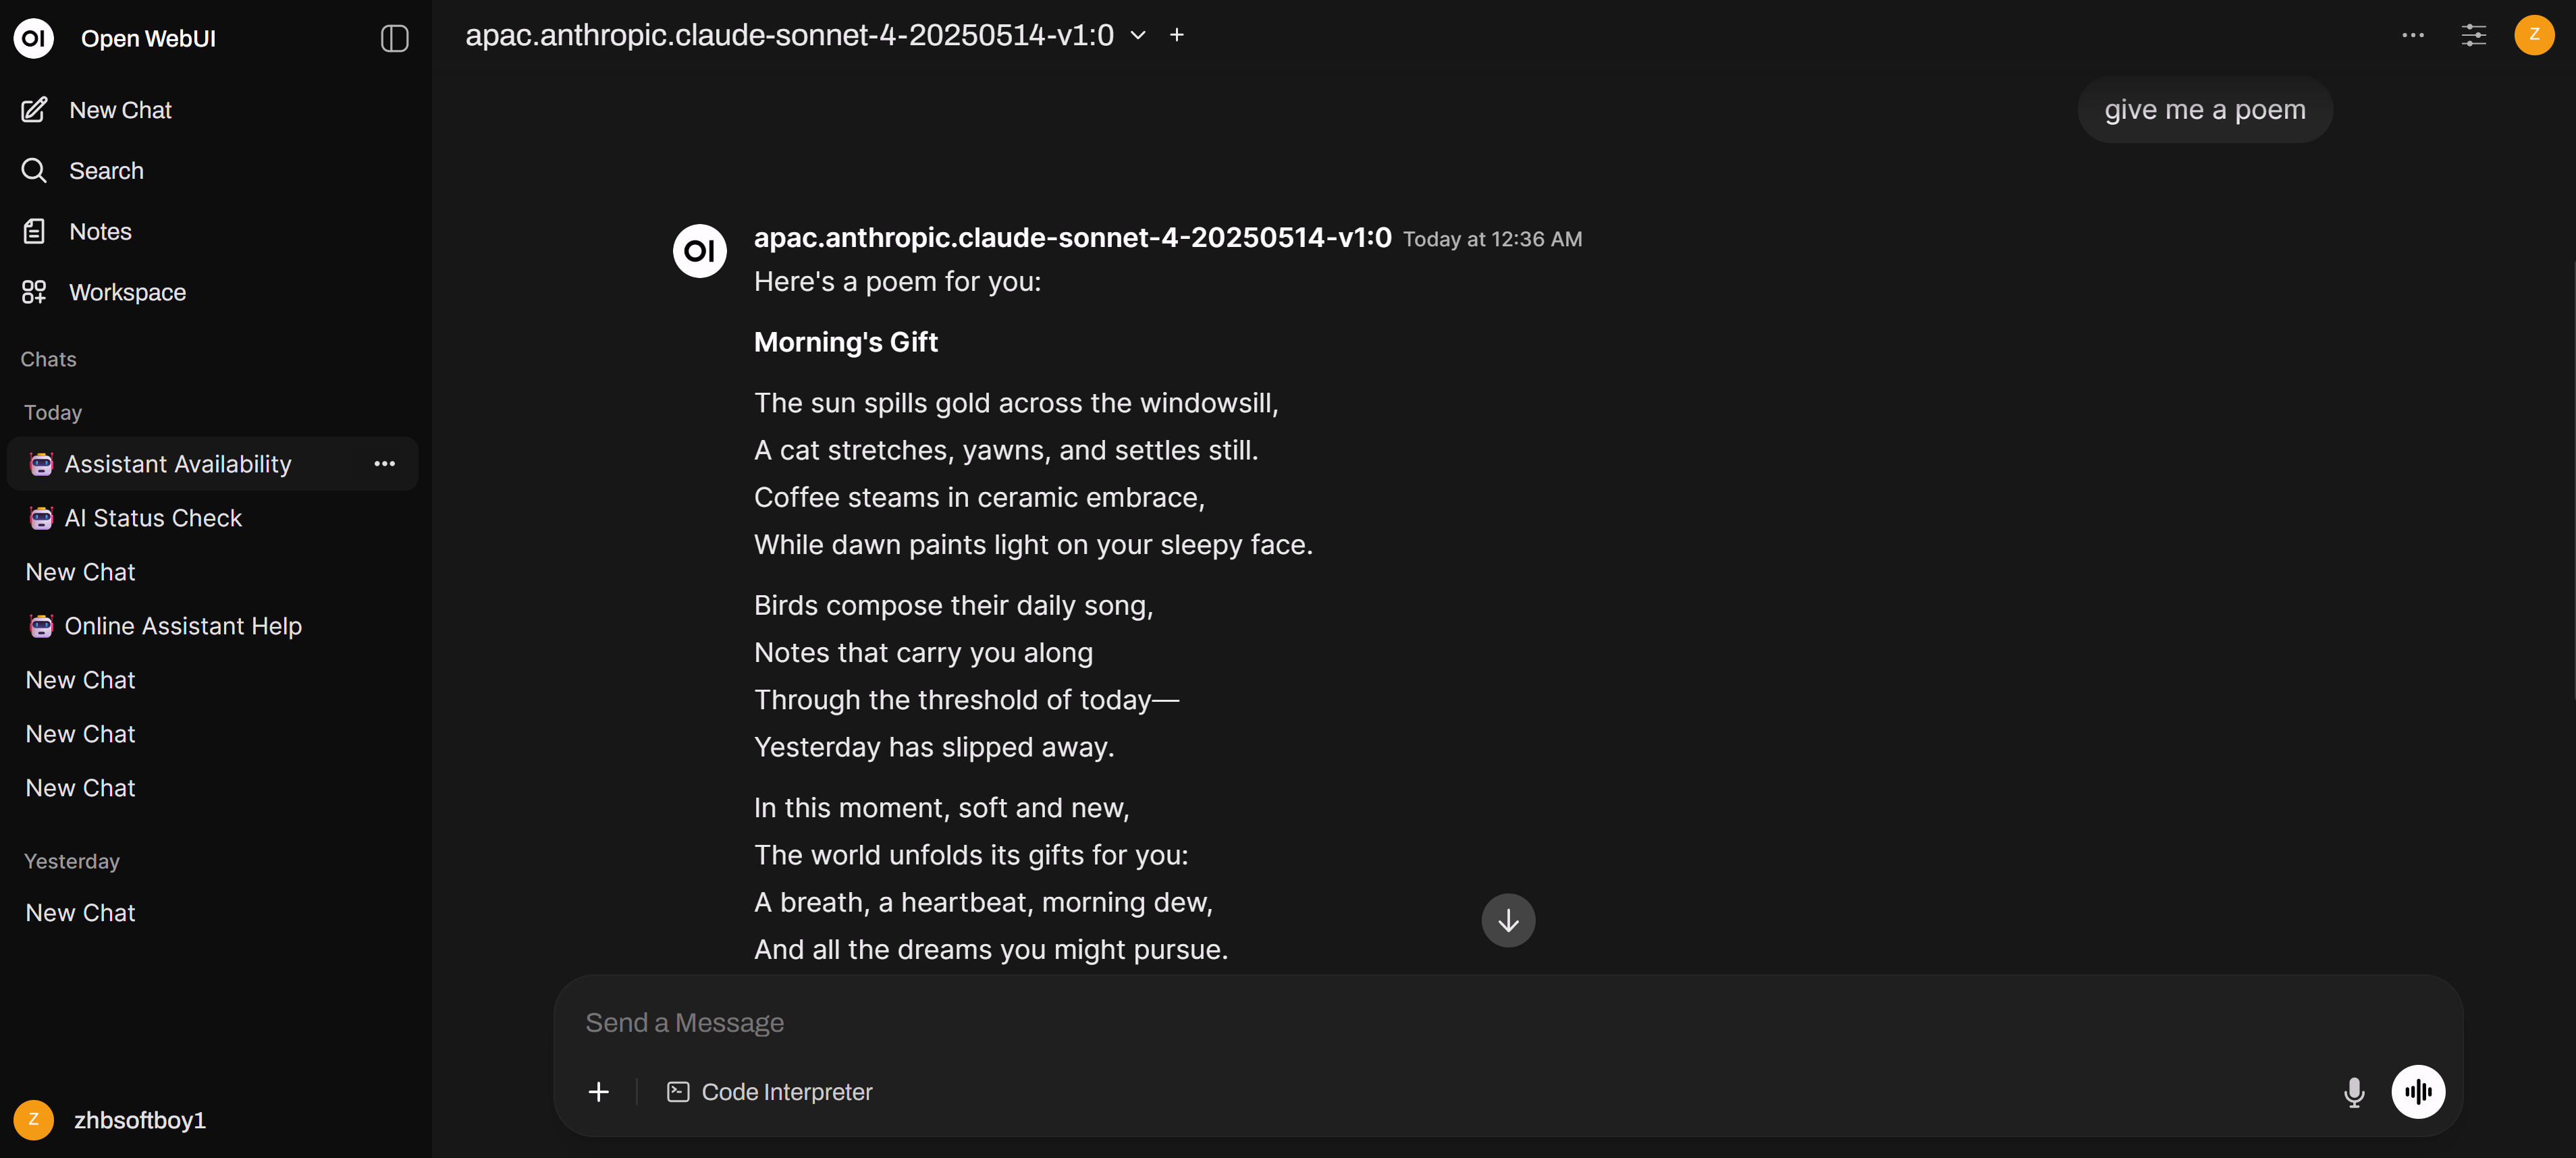Open the user avatar menu at top right

(2534, 36)
